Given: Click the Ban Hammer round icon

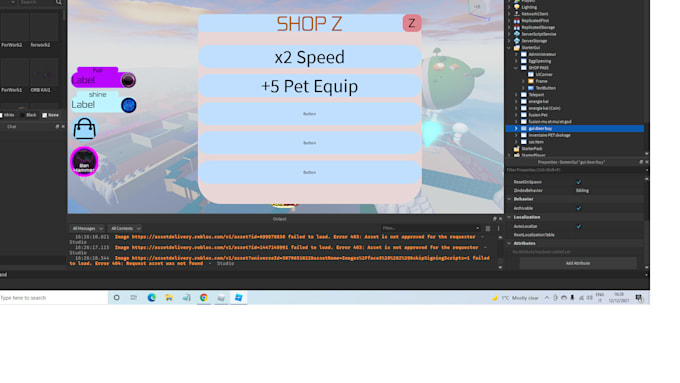Looking at the screenshot, I should (84, 161).
